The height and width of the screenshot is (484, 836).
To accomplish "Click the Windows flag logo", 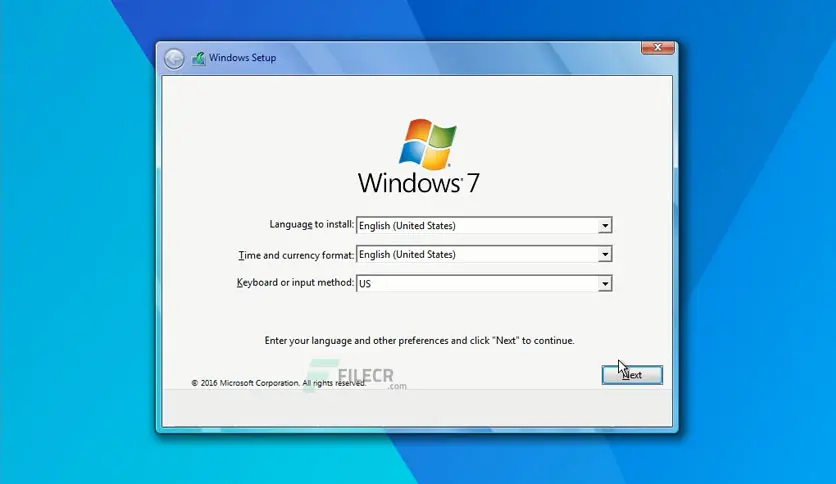I will (427, 143).
